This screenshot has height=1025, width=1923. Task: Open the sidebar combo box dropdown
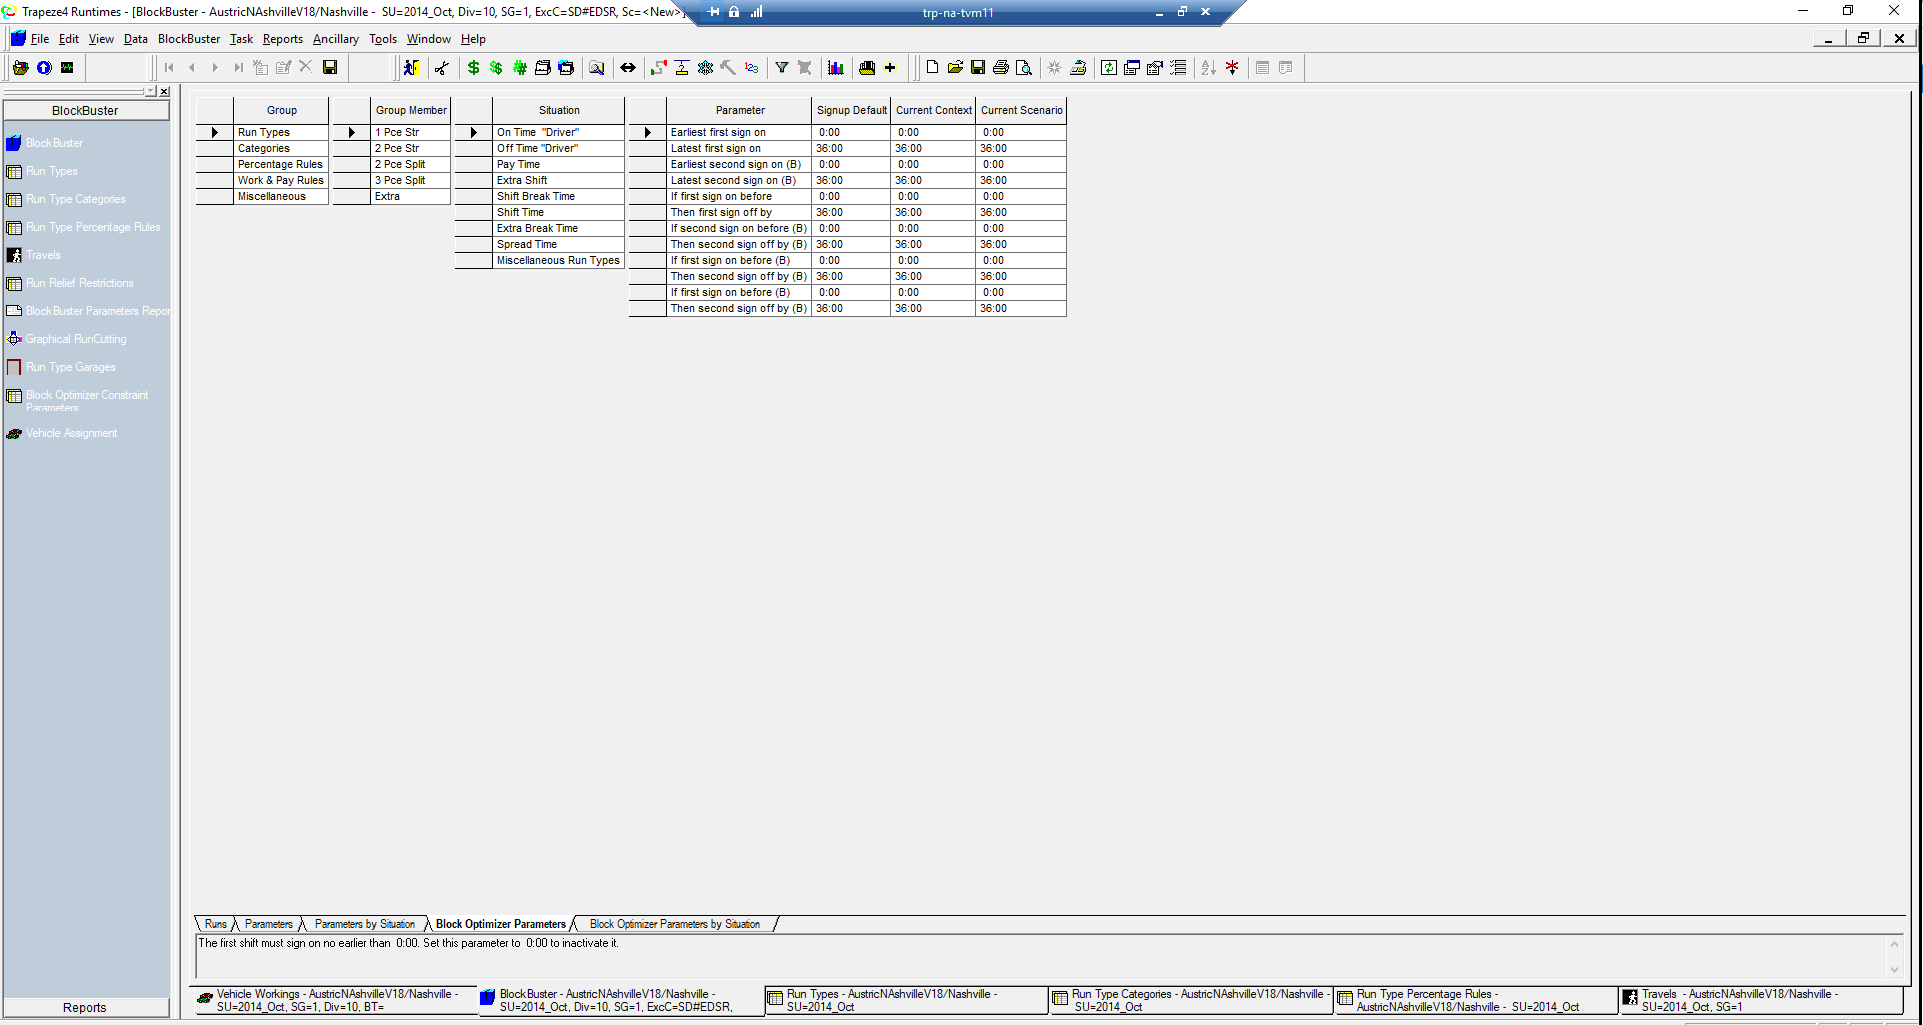coord(152,91)
